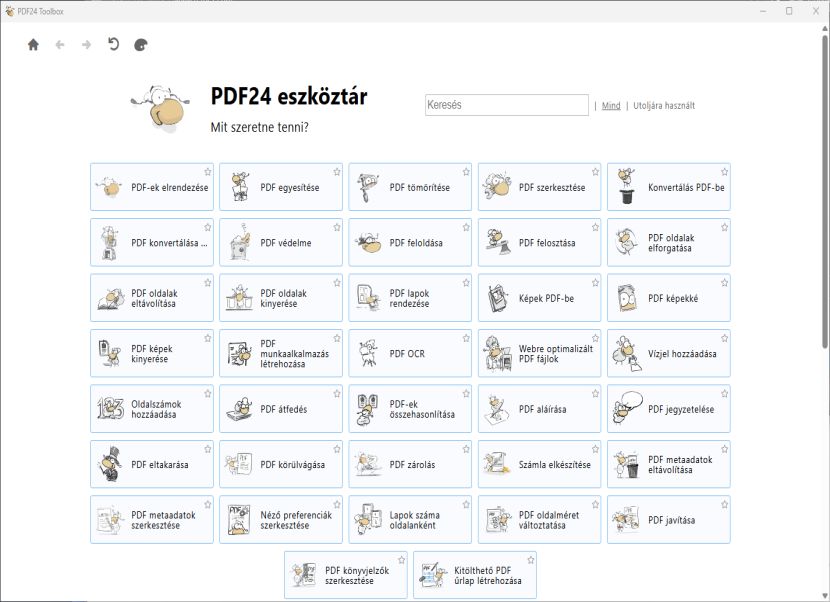Open PDF-ek összehasonlítása tile

click(410, 409)
